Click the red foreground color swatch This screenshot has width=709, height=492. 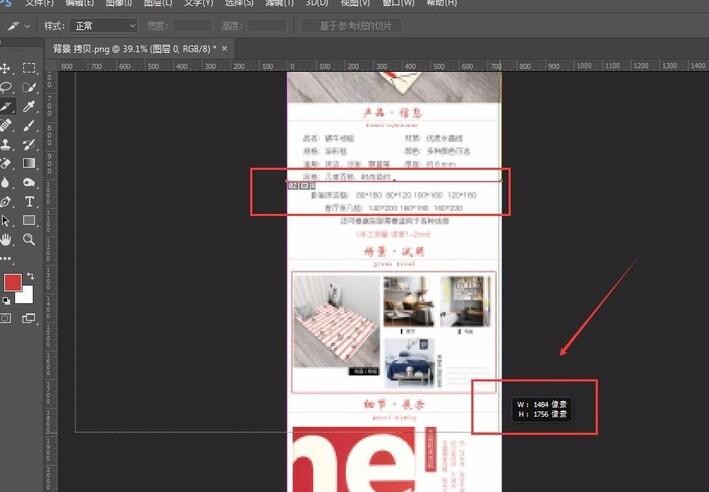point(13,283)
